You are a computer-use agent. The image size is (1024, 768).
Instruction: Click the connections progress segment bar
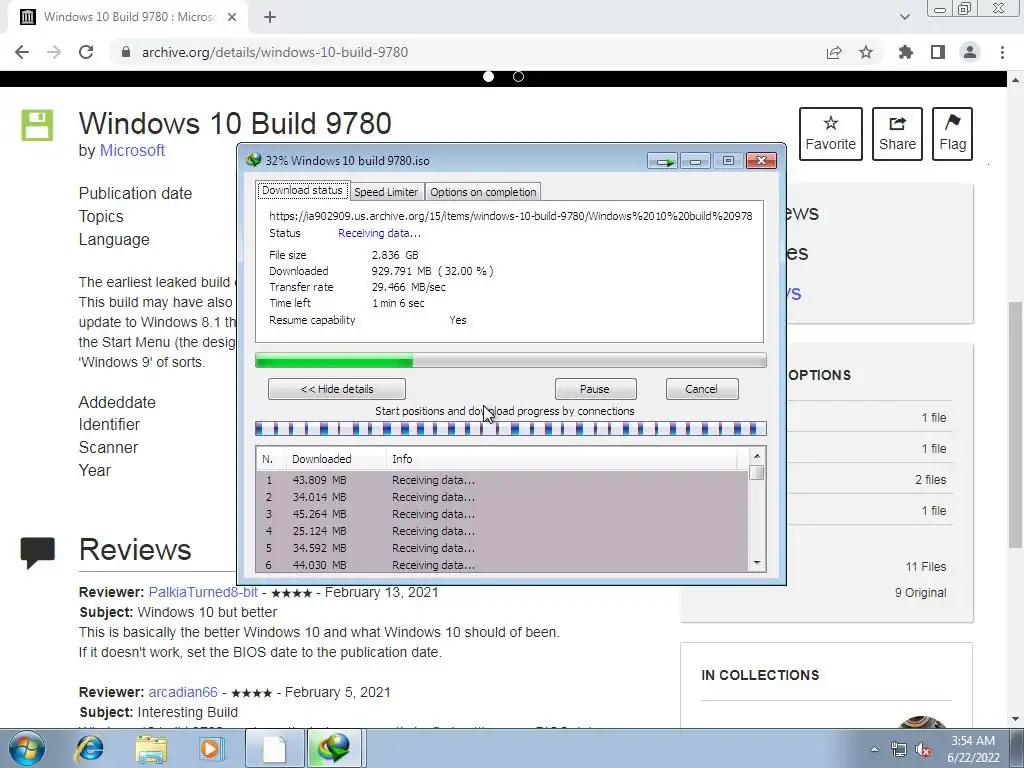(x=511, y=429)
